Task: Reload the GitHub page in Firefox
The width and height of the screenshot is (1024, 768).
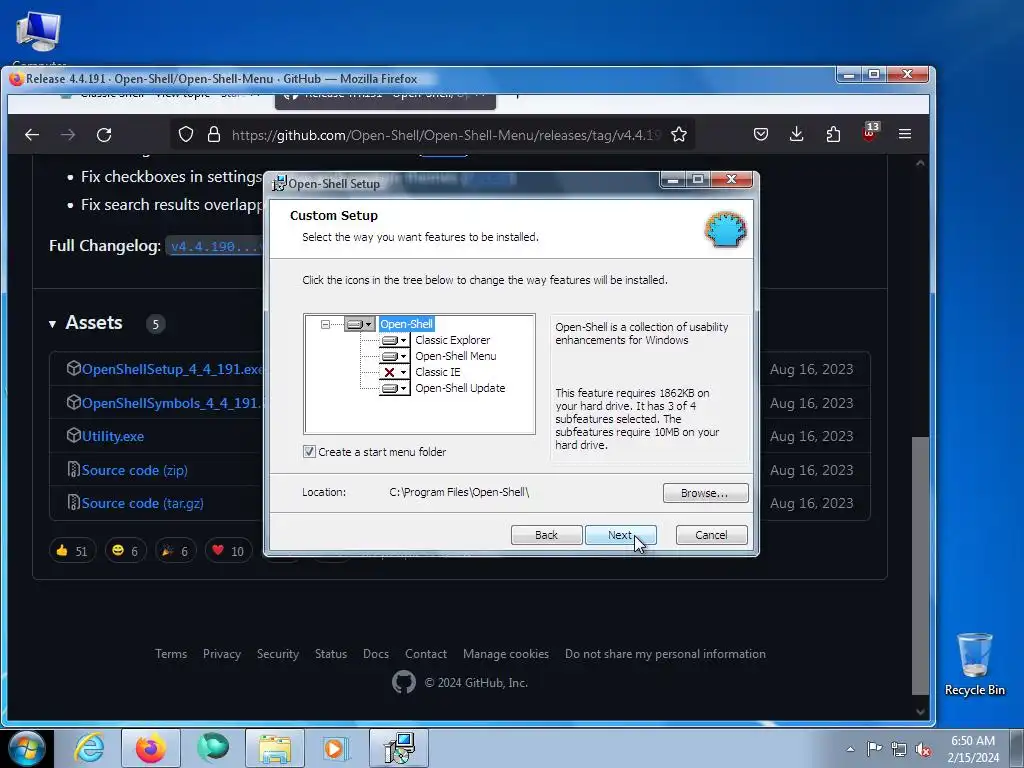Action: pyautogui.click(x=104, y=135)
